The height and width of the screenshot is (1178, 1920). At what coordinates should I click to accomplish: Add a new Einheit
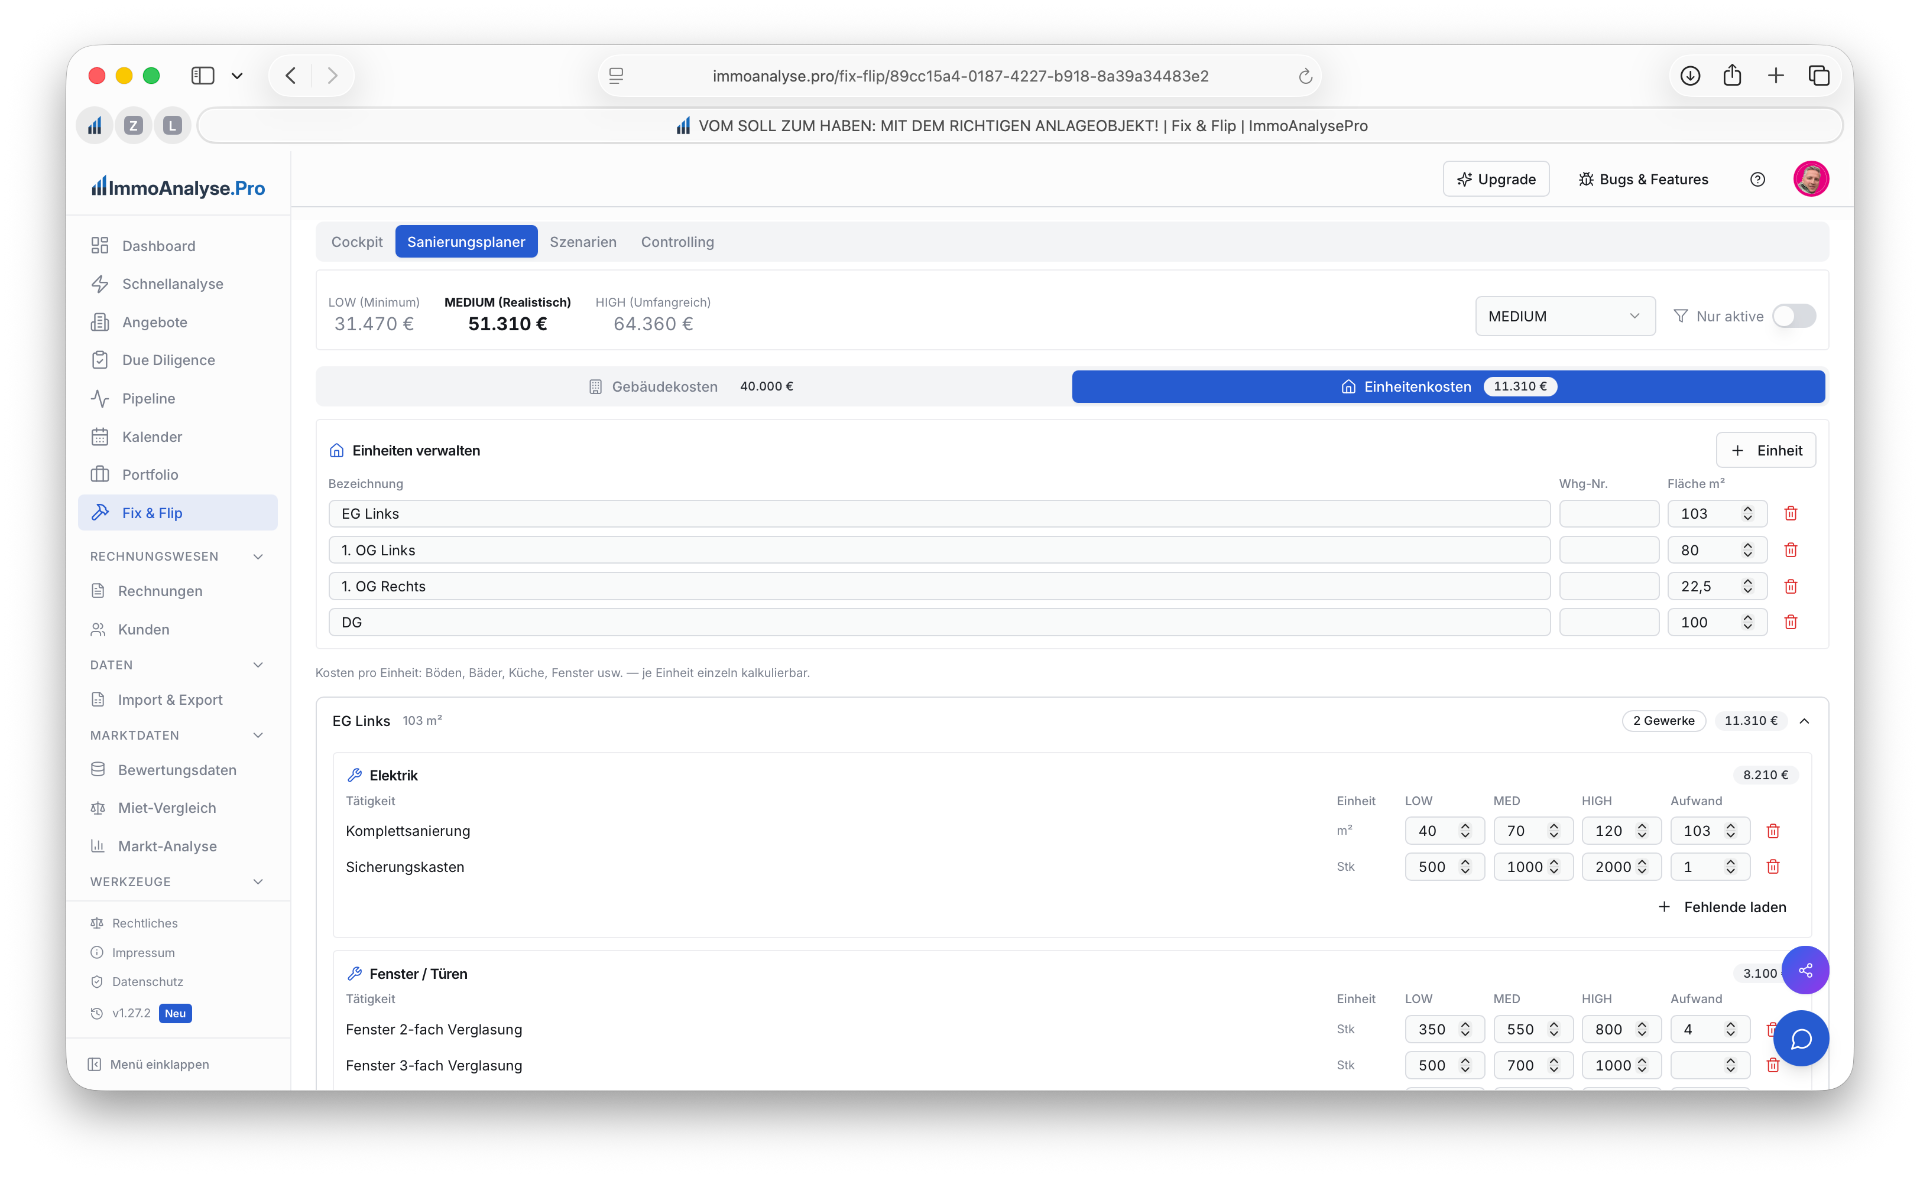click(1766, 451)
